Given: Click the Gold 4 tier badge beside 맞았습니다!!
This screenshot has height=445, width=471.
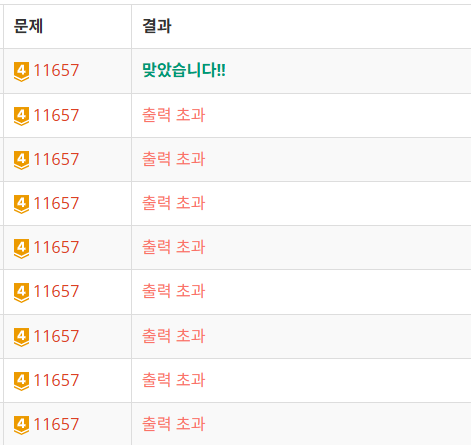Looking at the screenshot, I should 21,71.
